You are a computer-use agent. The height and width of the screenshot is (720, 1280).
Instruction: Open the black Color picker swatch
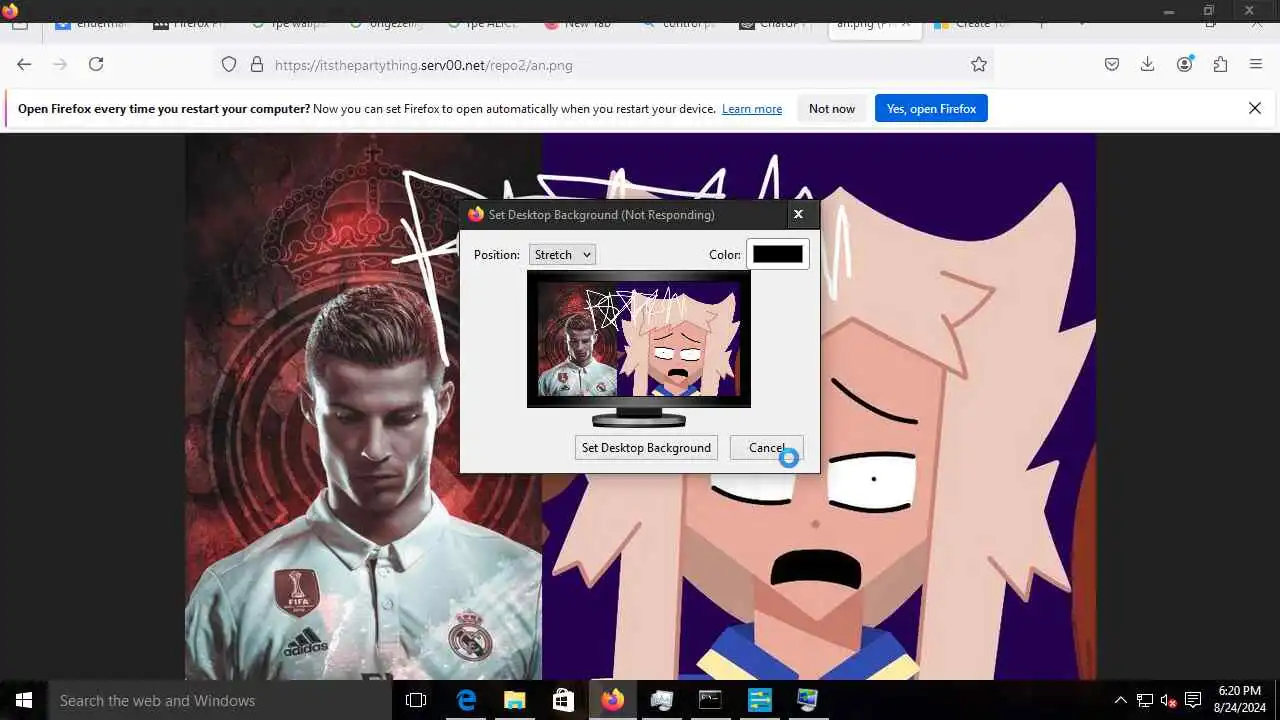point(777,254)
